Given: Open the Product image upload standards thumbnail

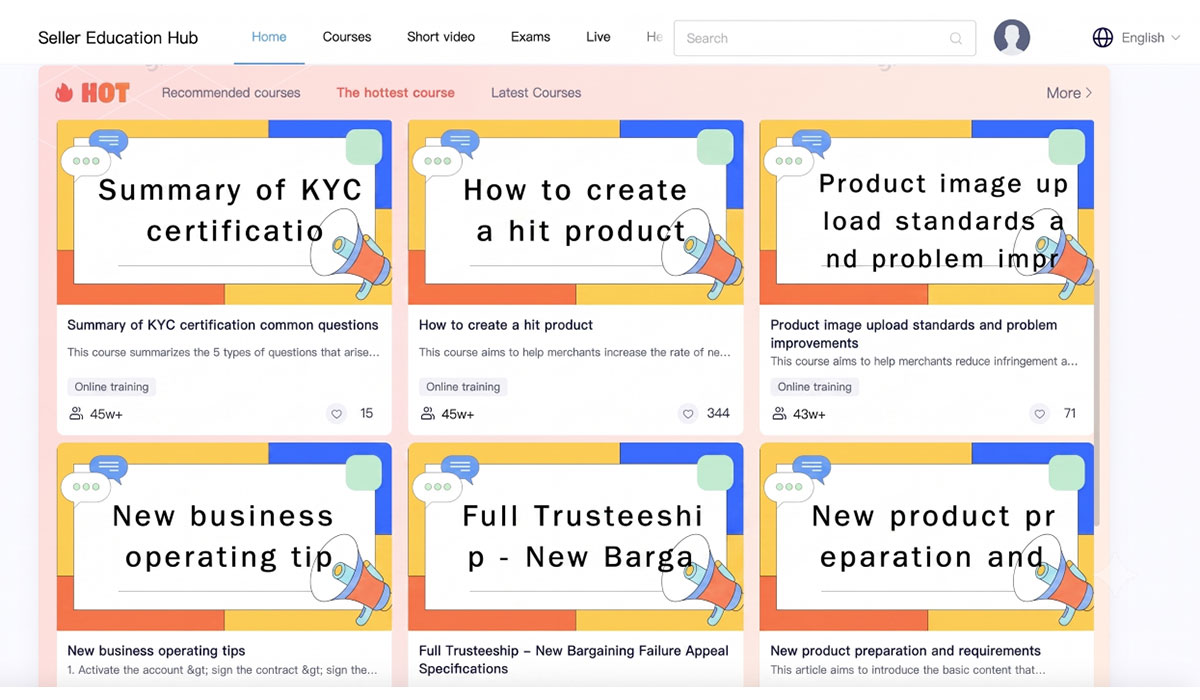Looking at the screenshot, I should tap(927, 212).
